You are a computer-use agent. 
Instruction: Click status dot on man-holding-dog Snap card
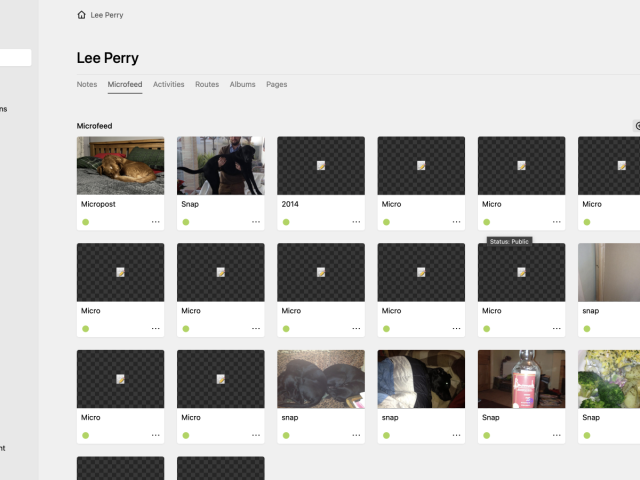pos(186,222)
